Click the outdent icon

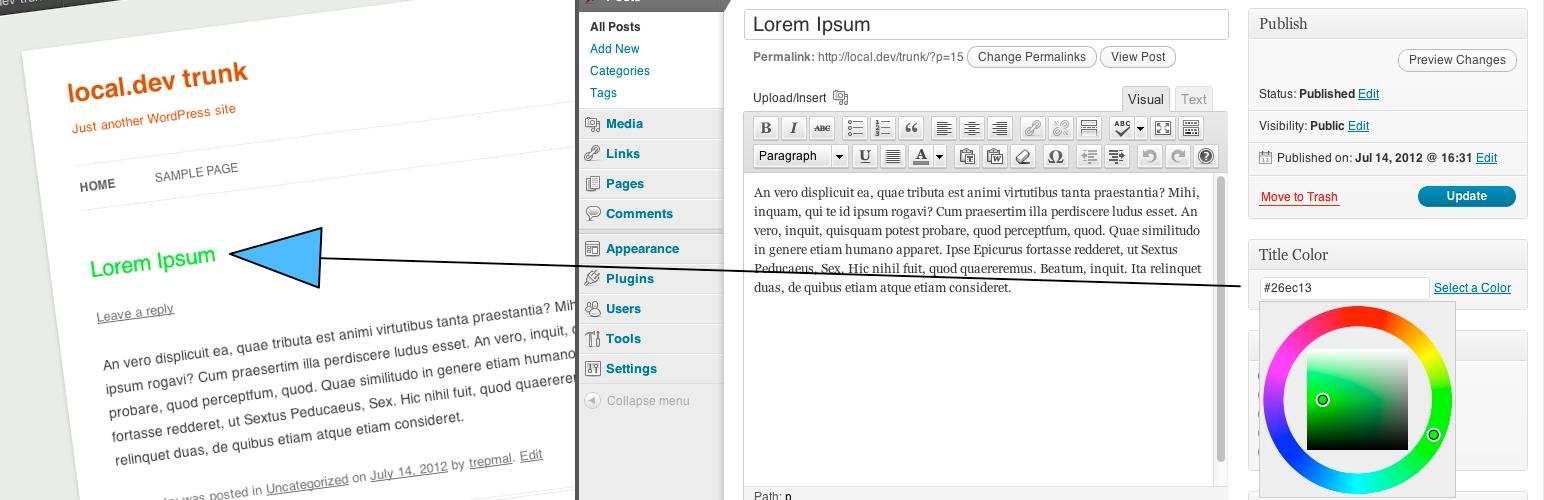point(1089,156)
